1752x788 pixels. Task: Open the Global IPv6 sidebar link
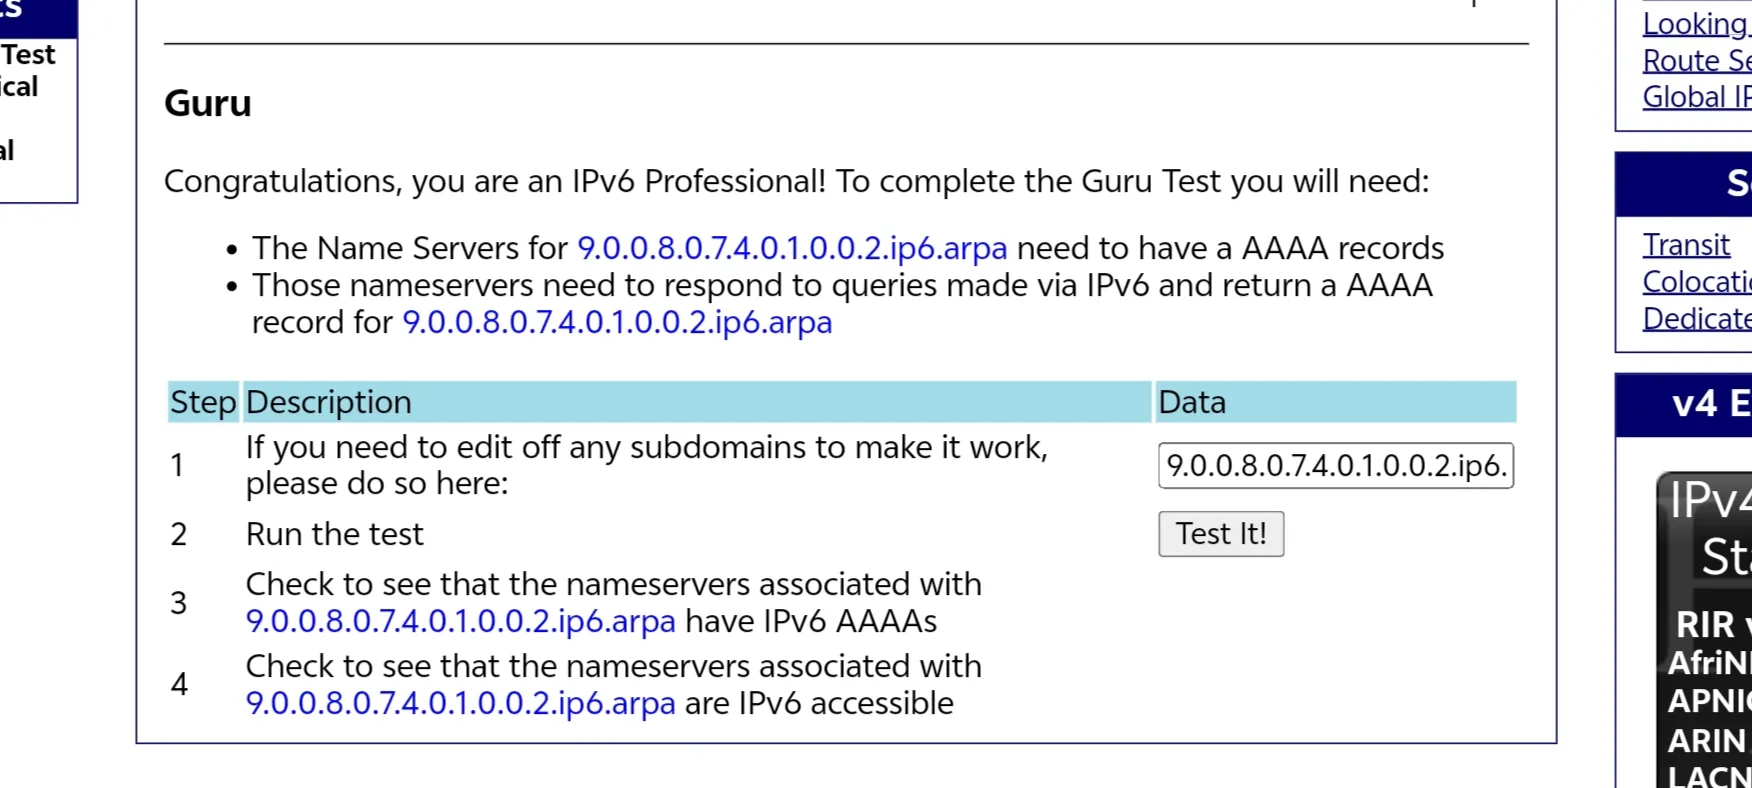click(1697, 97)
